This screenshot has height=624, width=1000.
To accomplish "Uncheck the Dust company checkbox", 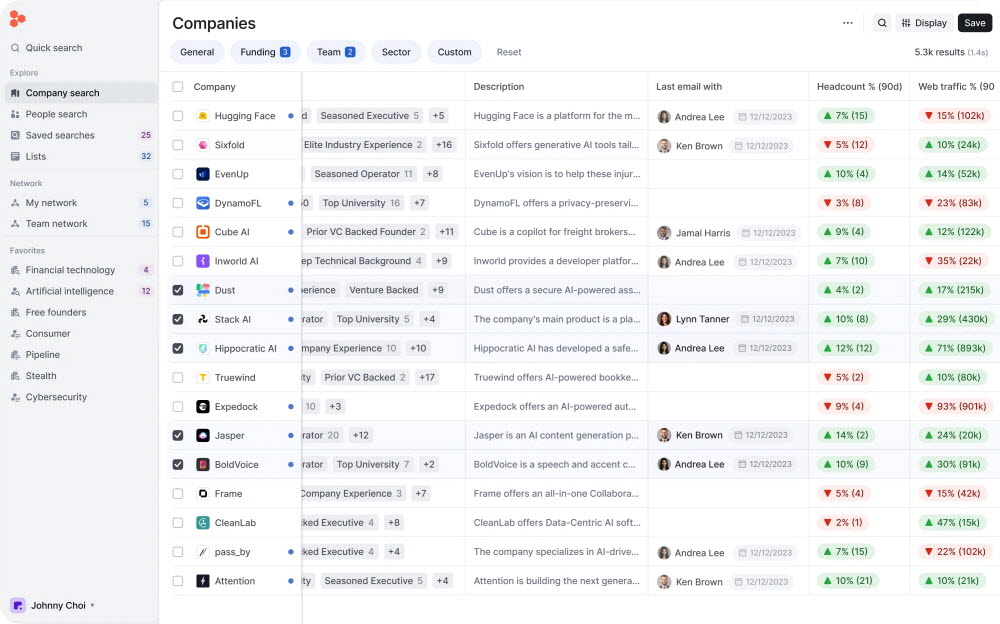I will point(178,291).
